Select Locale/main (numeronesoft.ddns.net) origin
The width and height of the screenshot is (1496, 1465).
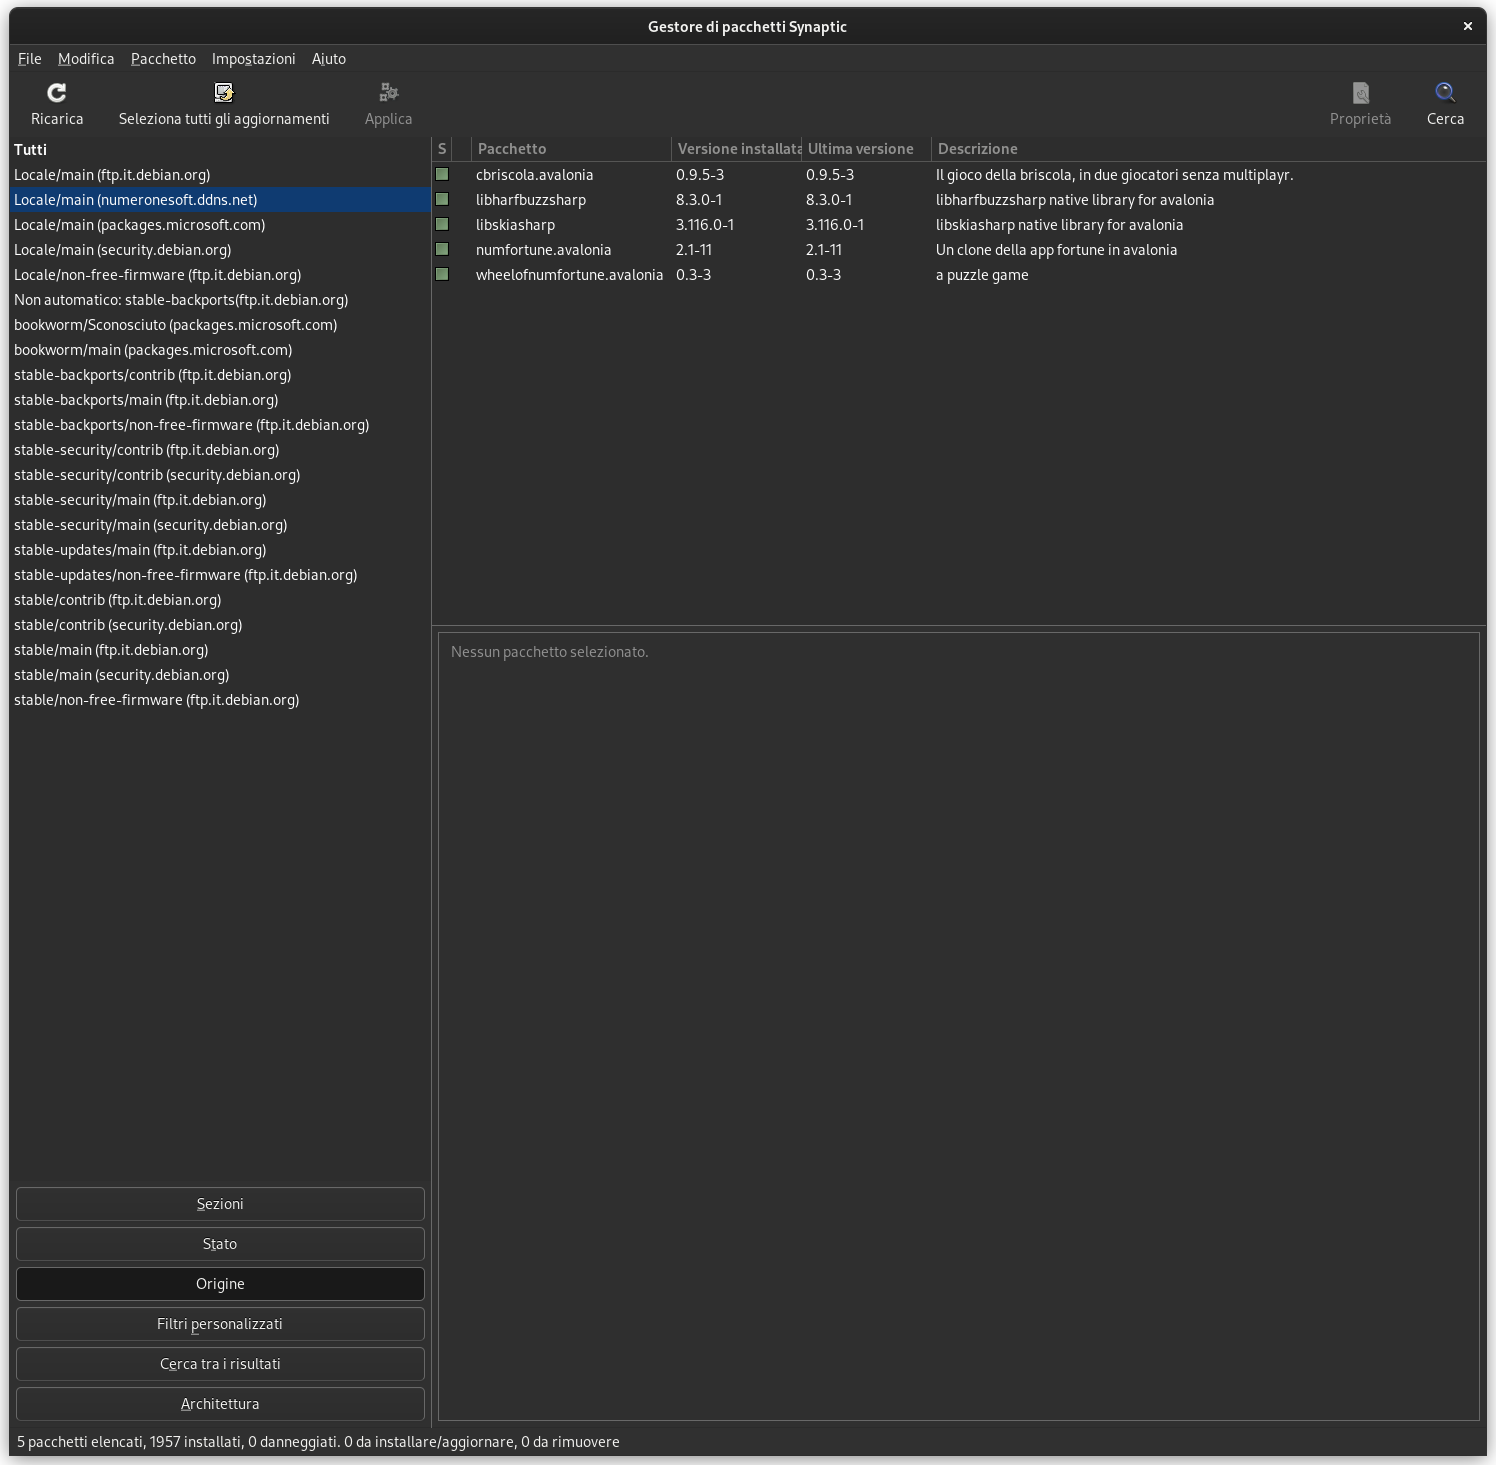(x=220, y=200)
